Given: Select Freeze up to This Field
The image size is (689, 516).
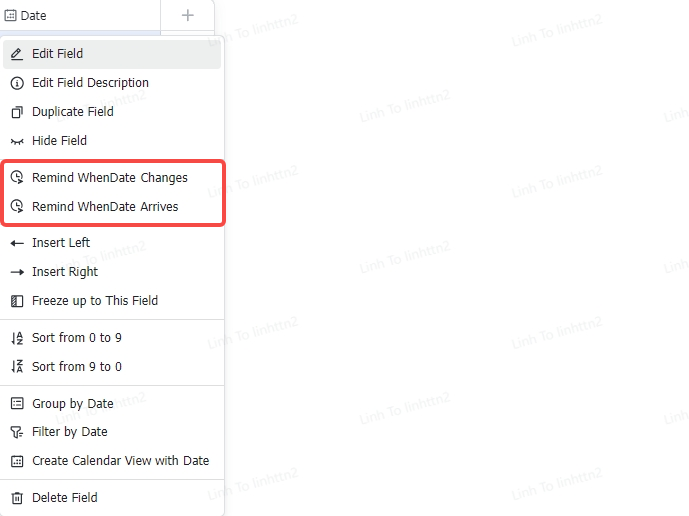Looking at the screenshot, I should (95, 301).
